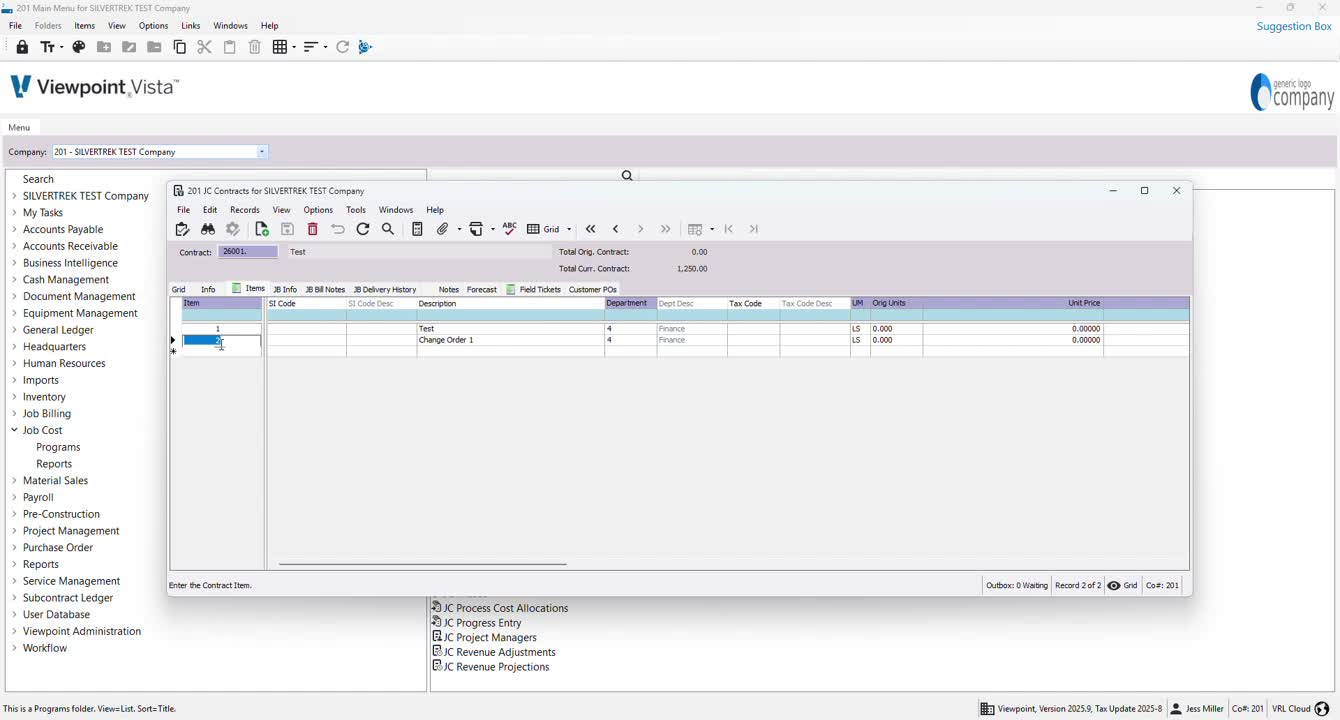The width and height of the screenshot is (1340, 720).
Task: Open the calculator icon in JC Contracts
Action: 418,229
